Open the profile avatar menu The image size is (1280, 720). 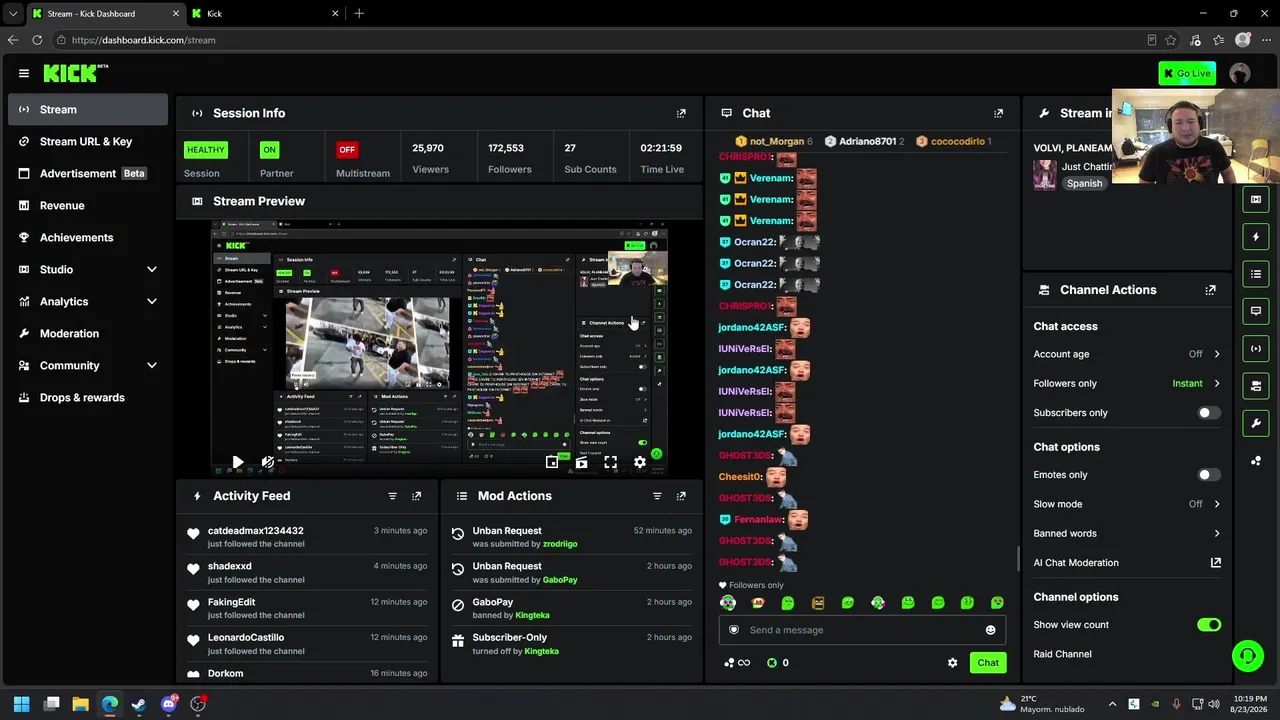[1240, 73]
